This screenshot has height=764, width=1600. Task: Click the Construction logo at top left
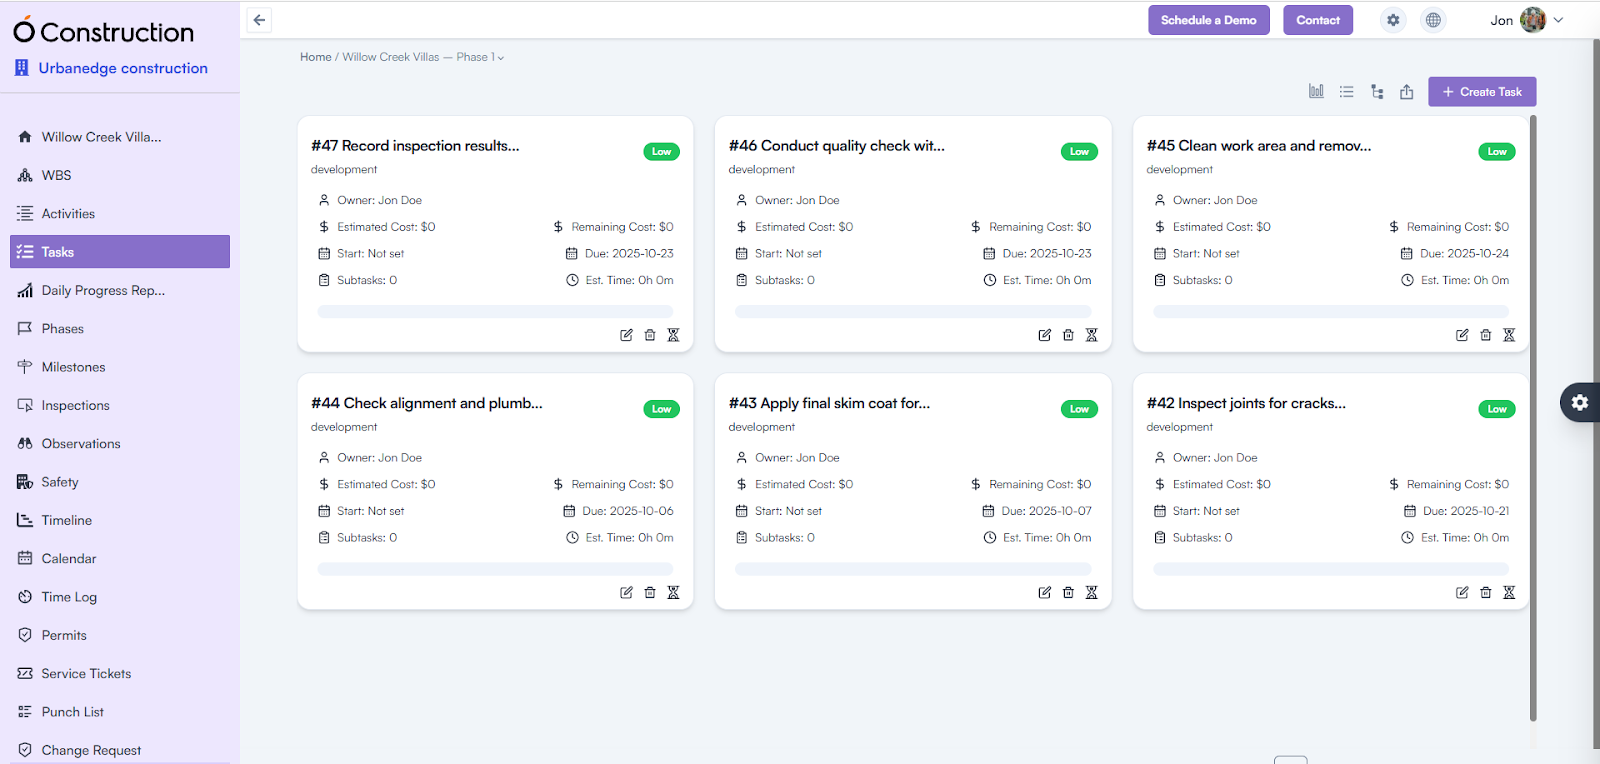pos(103,31)
